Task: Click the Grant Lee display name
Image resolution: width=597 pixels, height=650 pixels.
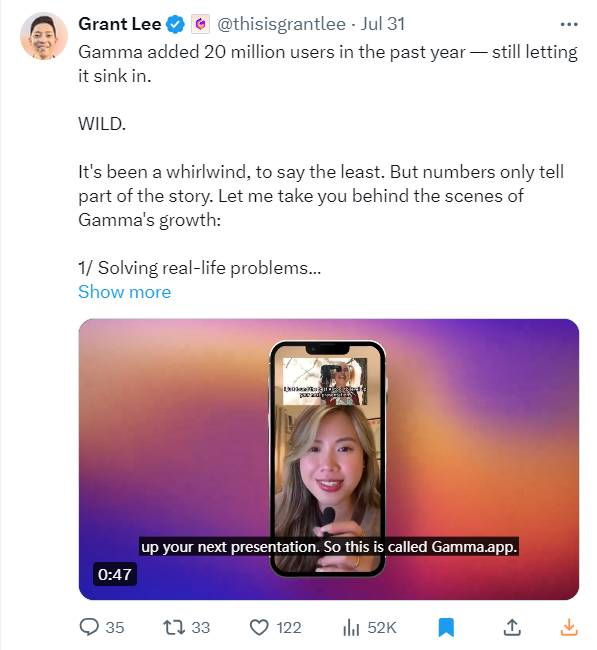Action: pos(119,24)
